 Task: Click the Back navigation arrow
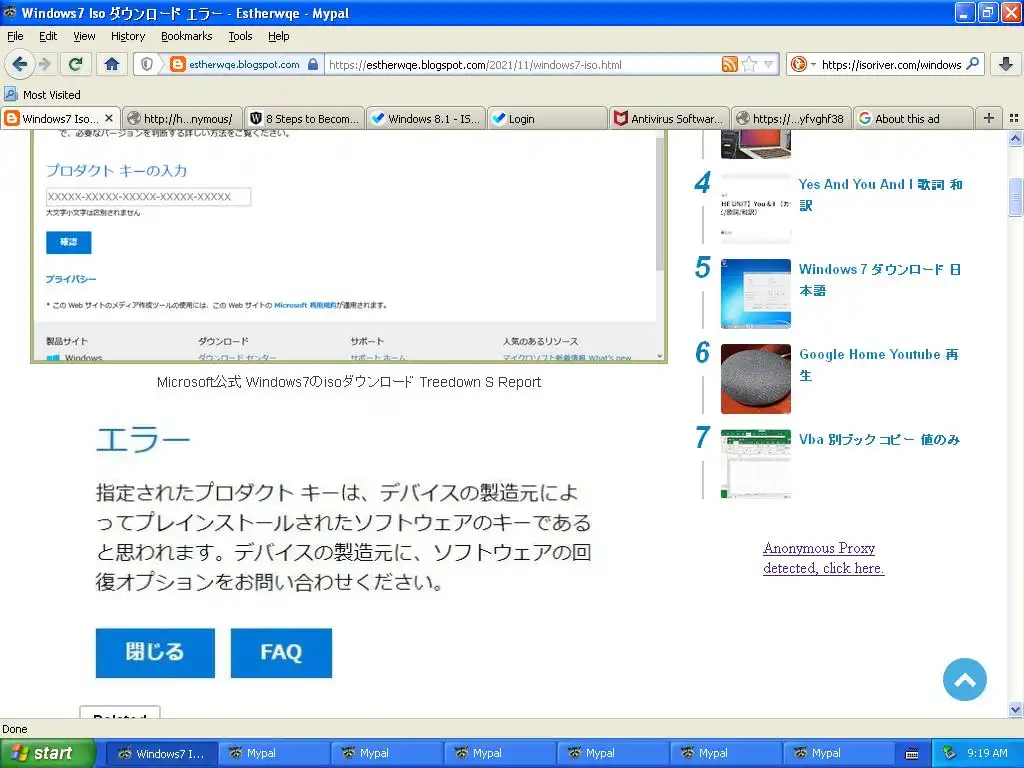click(18, 64)
